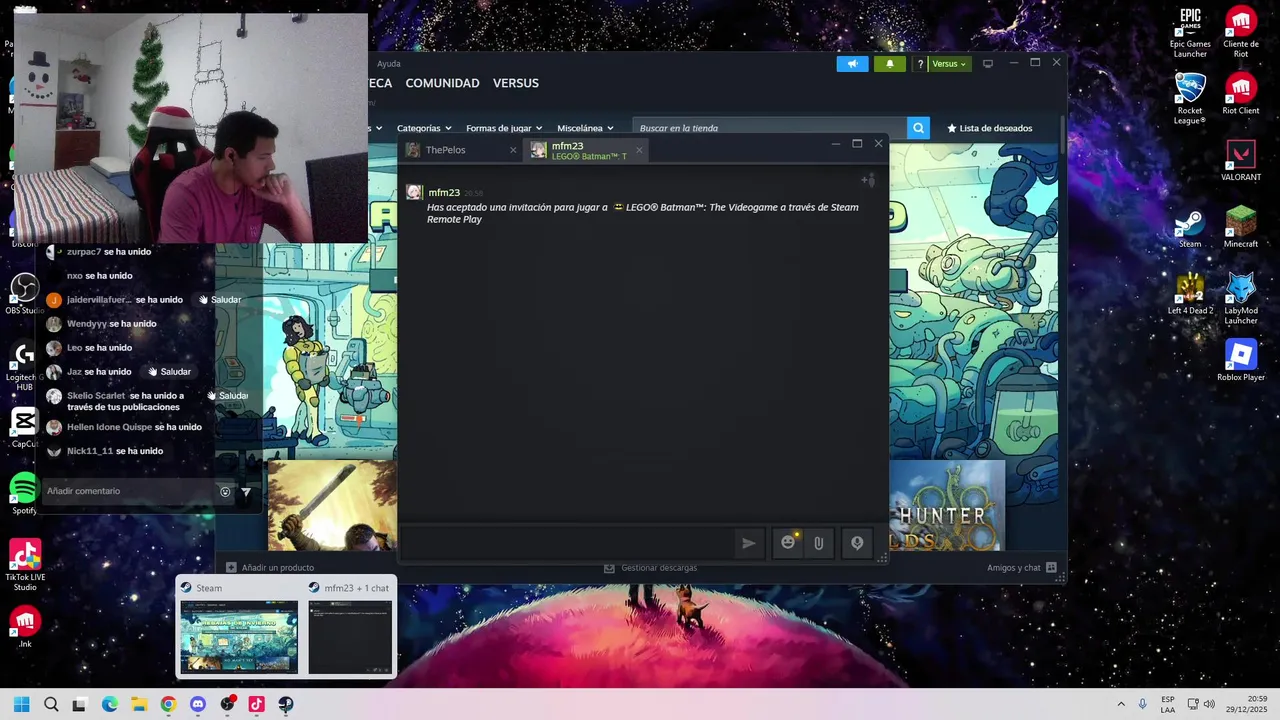Open the Windows Start button
The image size is (1280, 720).
point(21,704)
